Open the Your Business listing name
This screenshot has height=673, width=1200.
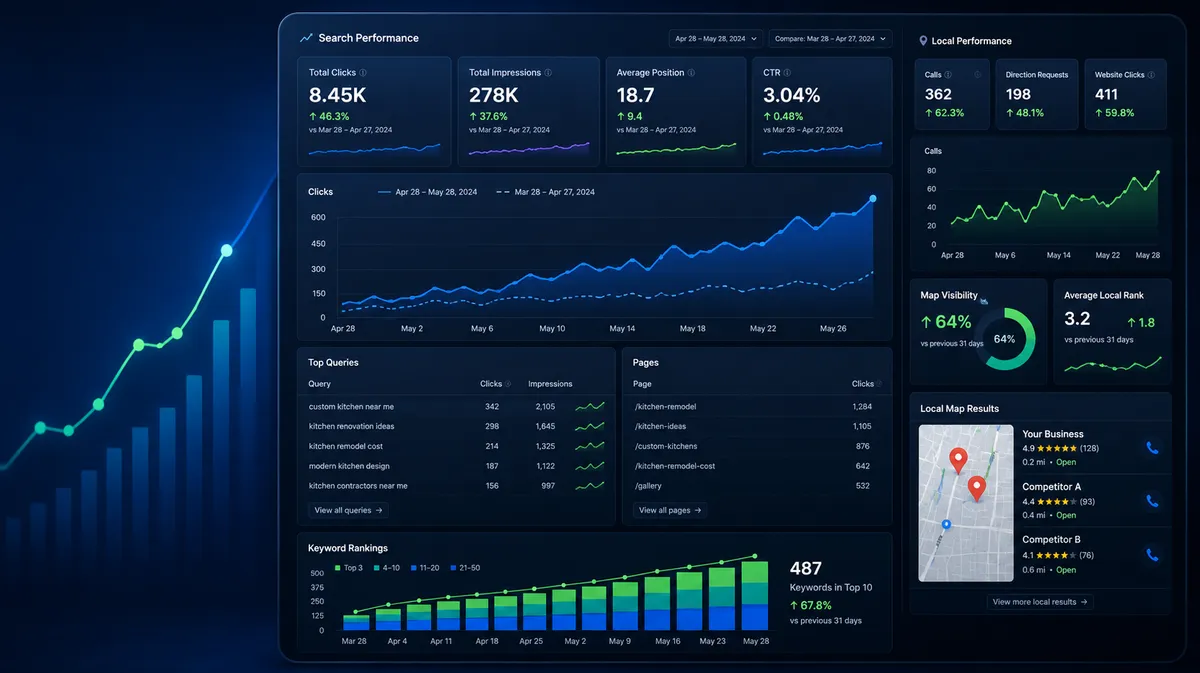[x=1053, y=434]
